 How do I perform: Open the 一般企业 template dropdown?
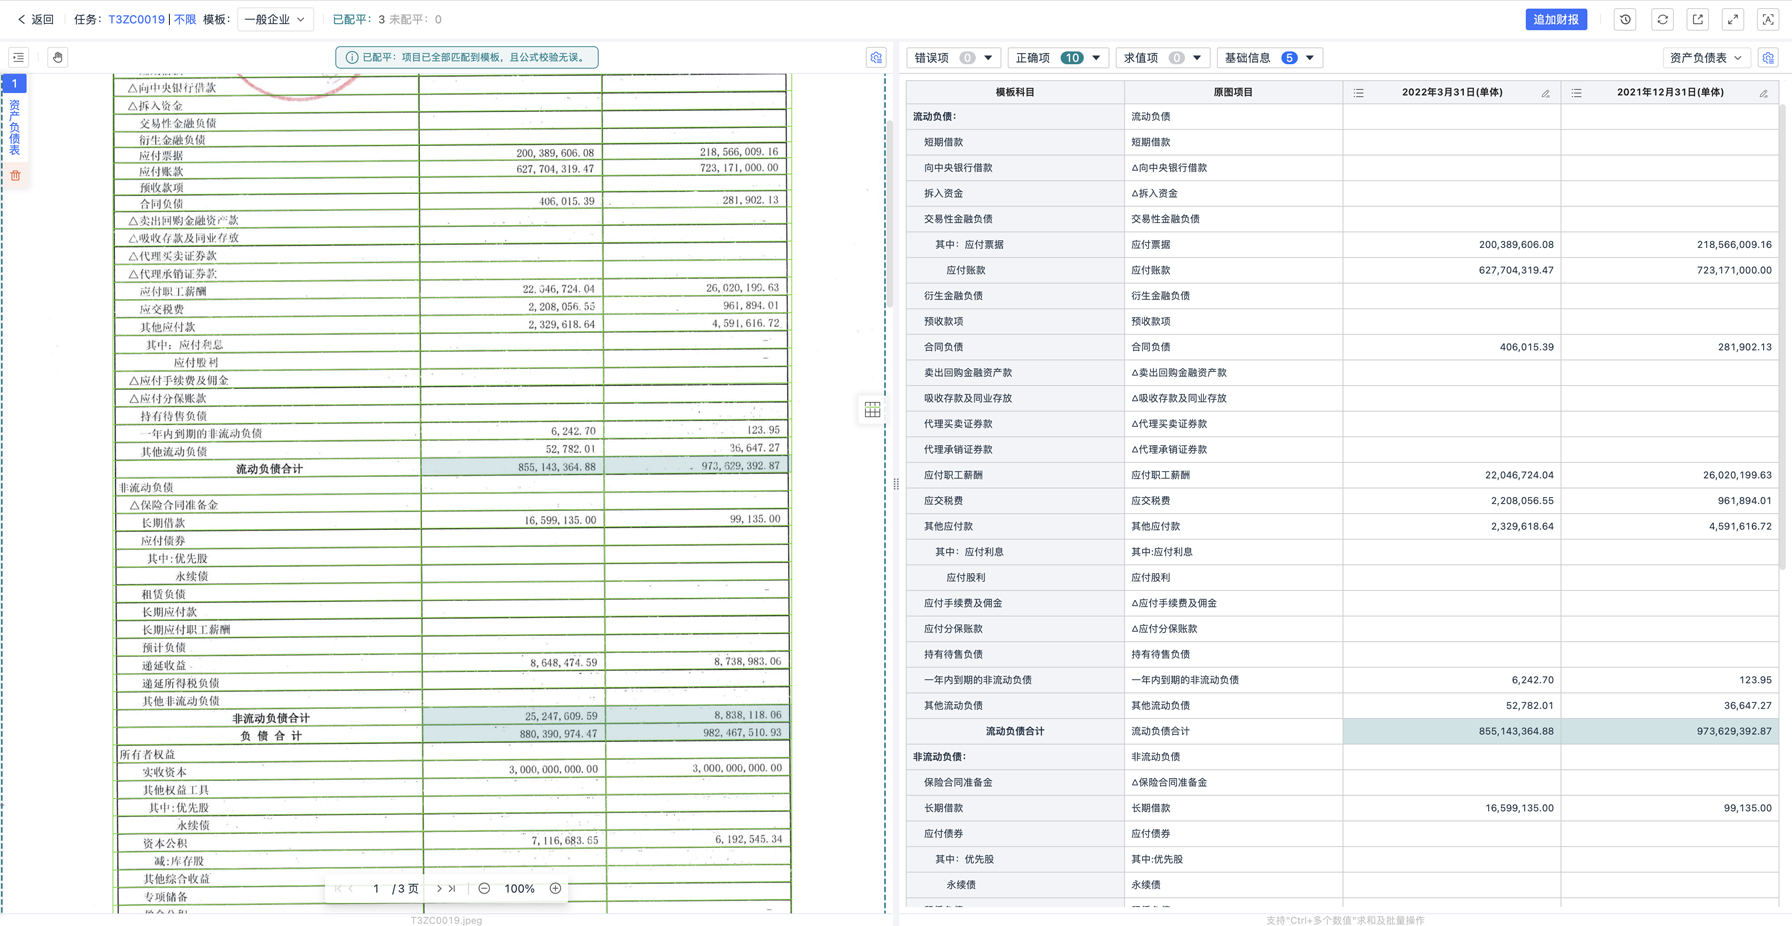pos(275,19)
